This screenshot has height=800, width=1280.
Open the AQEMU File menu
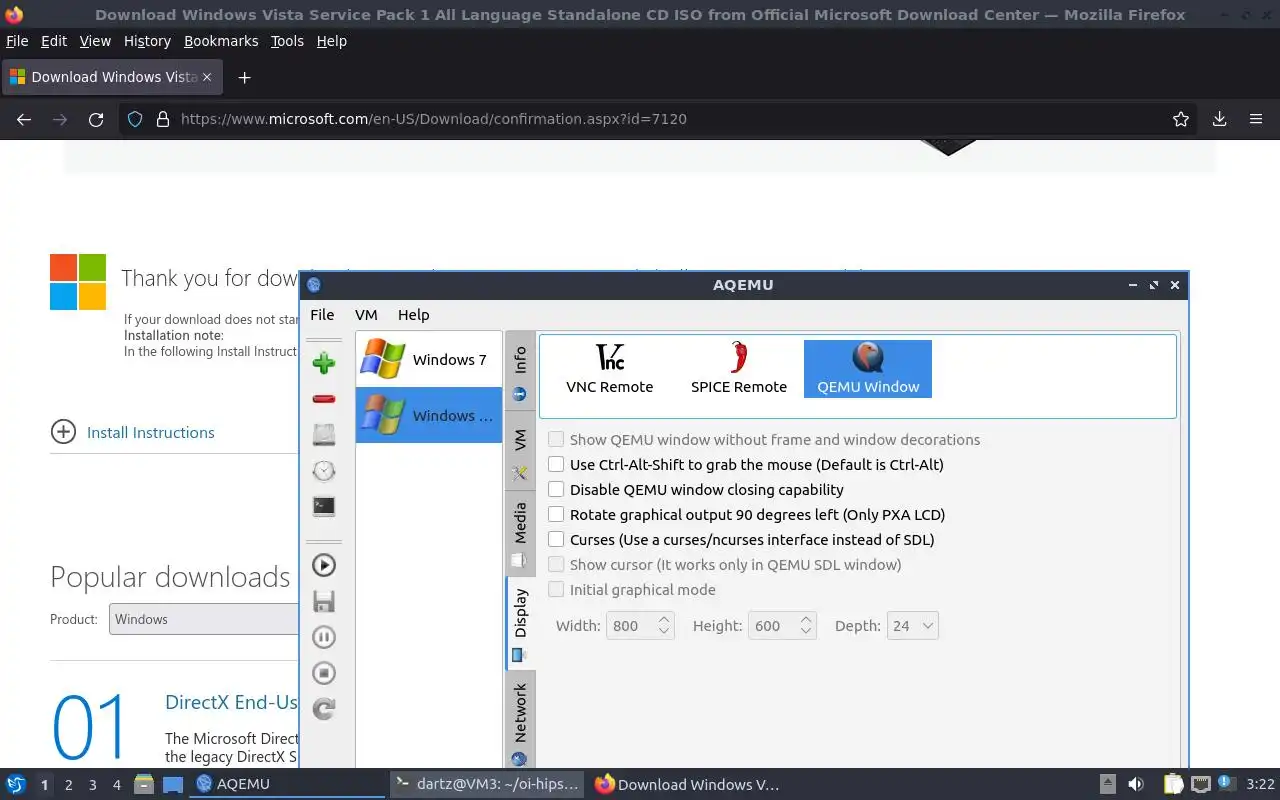click(x=322, y=314)
